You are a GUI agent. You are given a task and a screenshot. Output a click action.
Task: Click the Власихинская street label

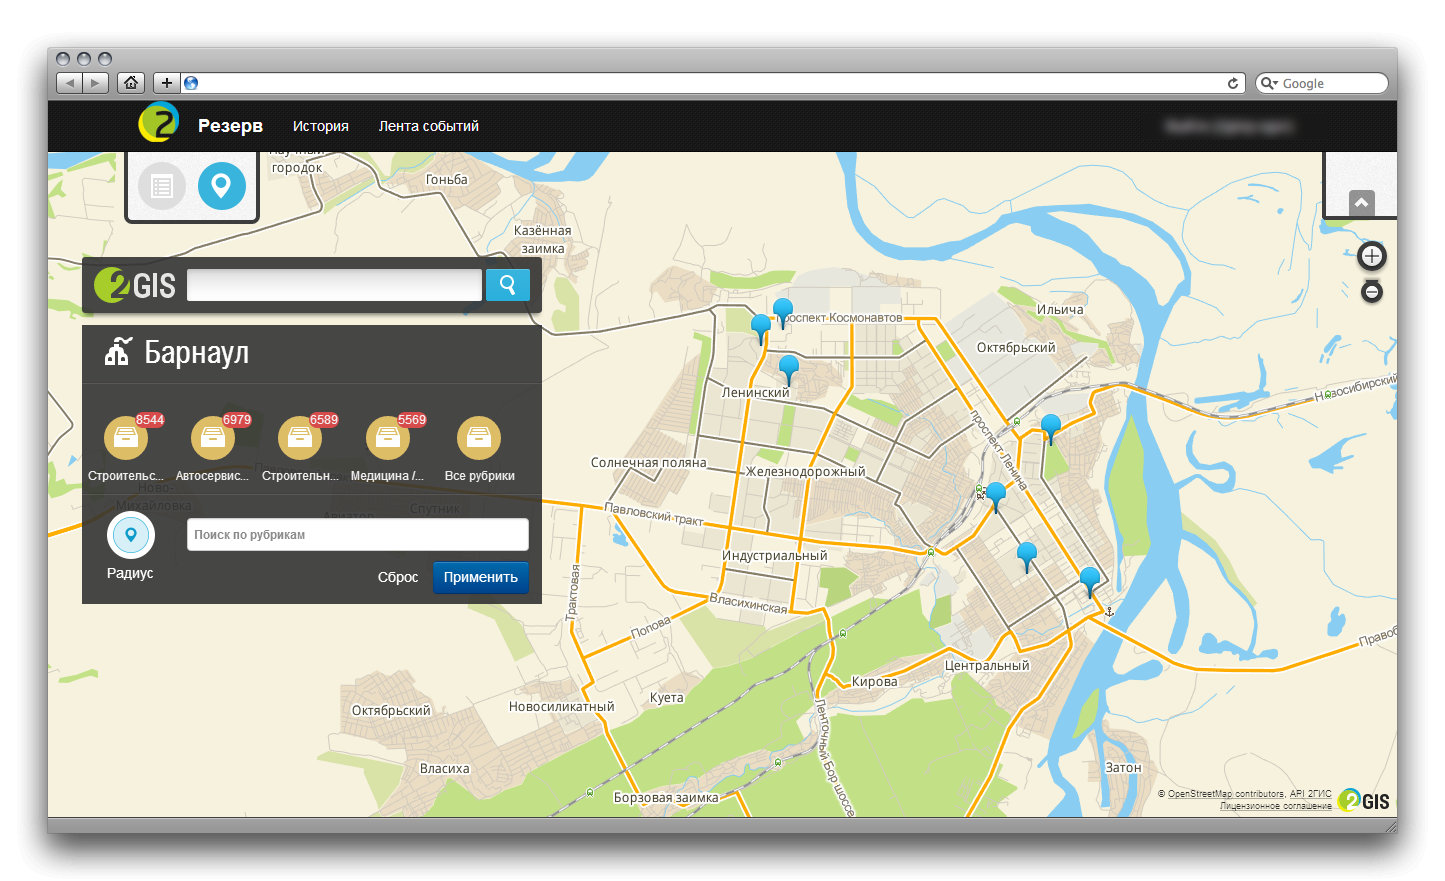point(748,603)
